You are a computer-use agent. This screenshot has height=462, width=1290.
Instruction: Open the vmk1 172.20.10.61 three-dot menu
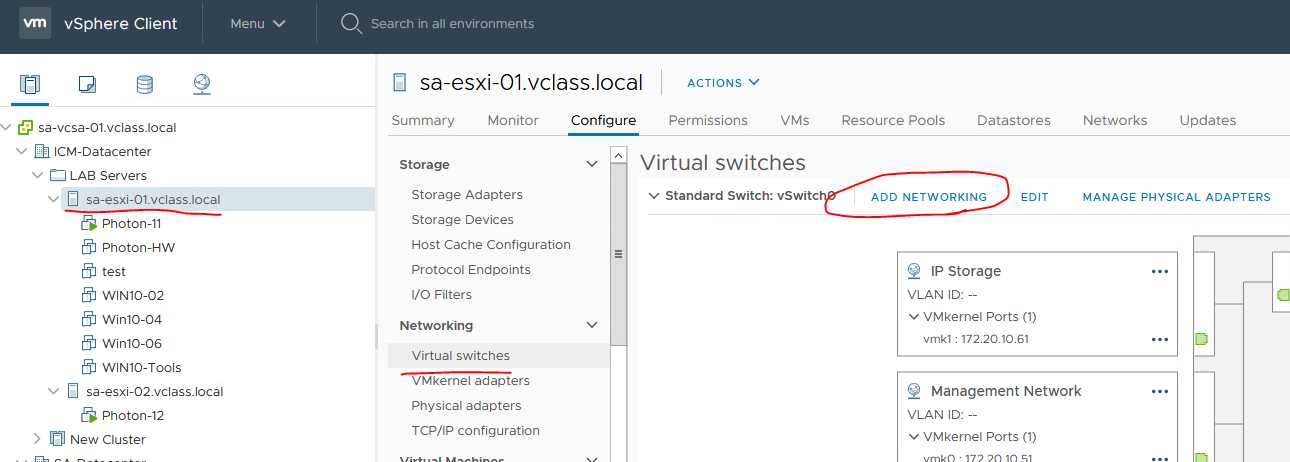1160,340
